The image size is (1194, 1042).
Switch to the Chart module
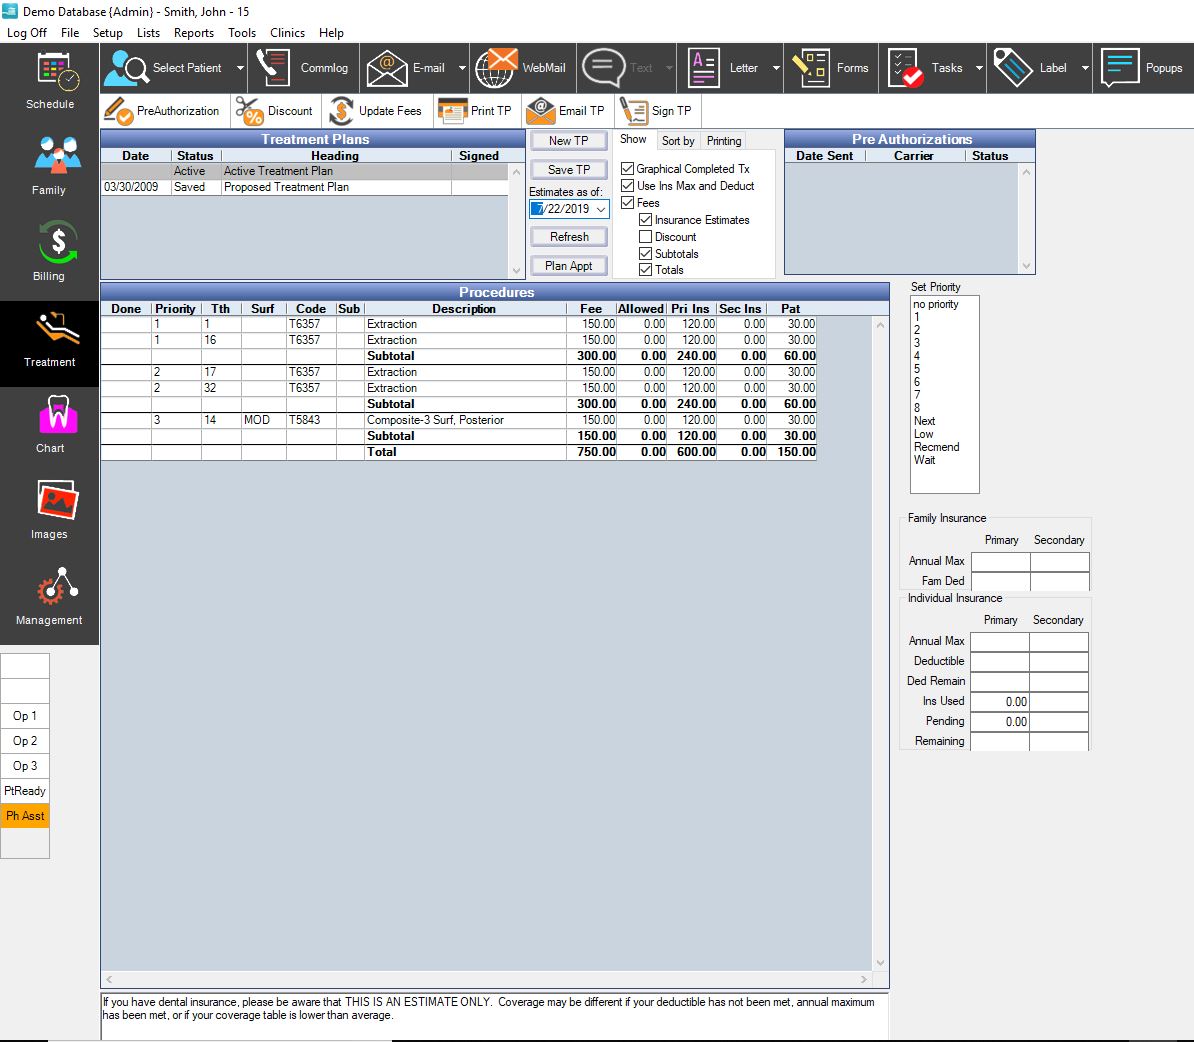click(x=49, y=424)
